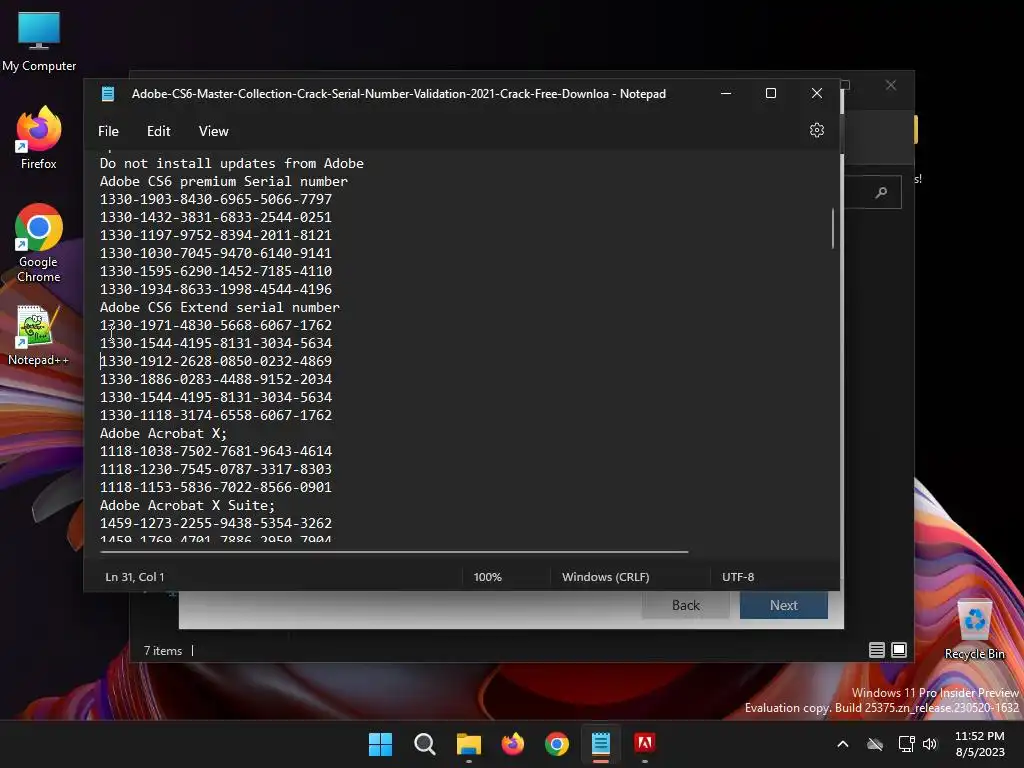Image resolution: width=1024 pixels, height=768 pixels.
Task: Click serial 1330-1595-6290-1452-7185-4110
Action: point(216,271)
